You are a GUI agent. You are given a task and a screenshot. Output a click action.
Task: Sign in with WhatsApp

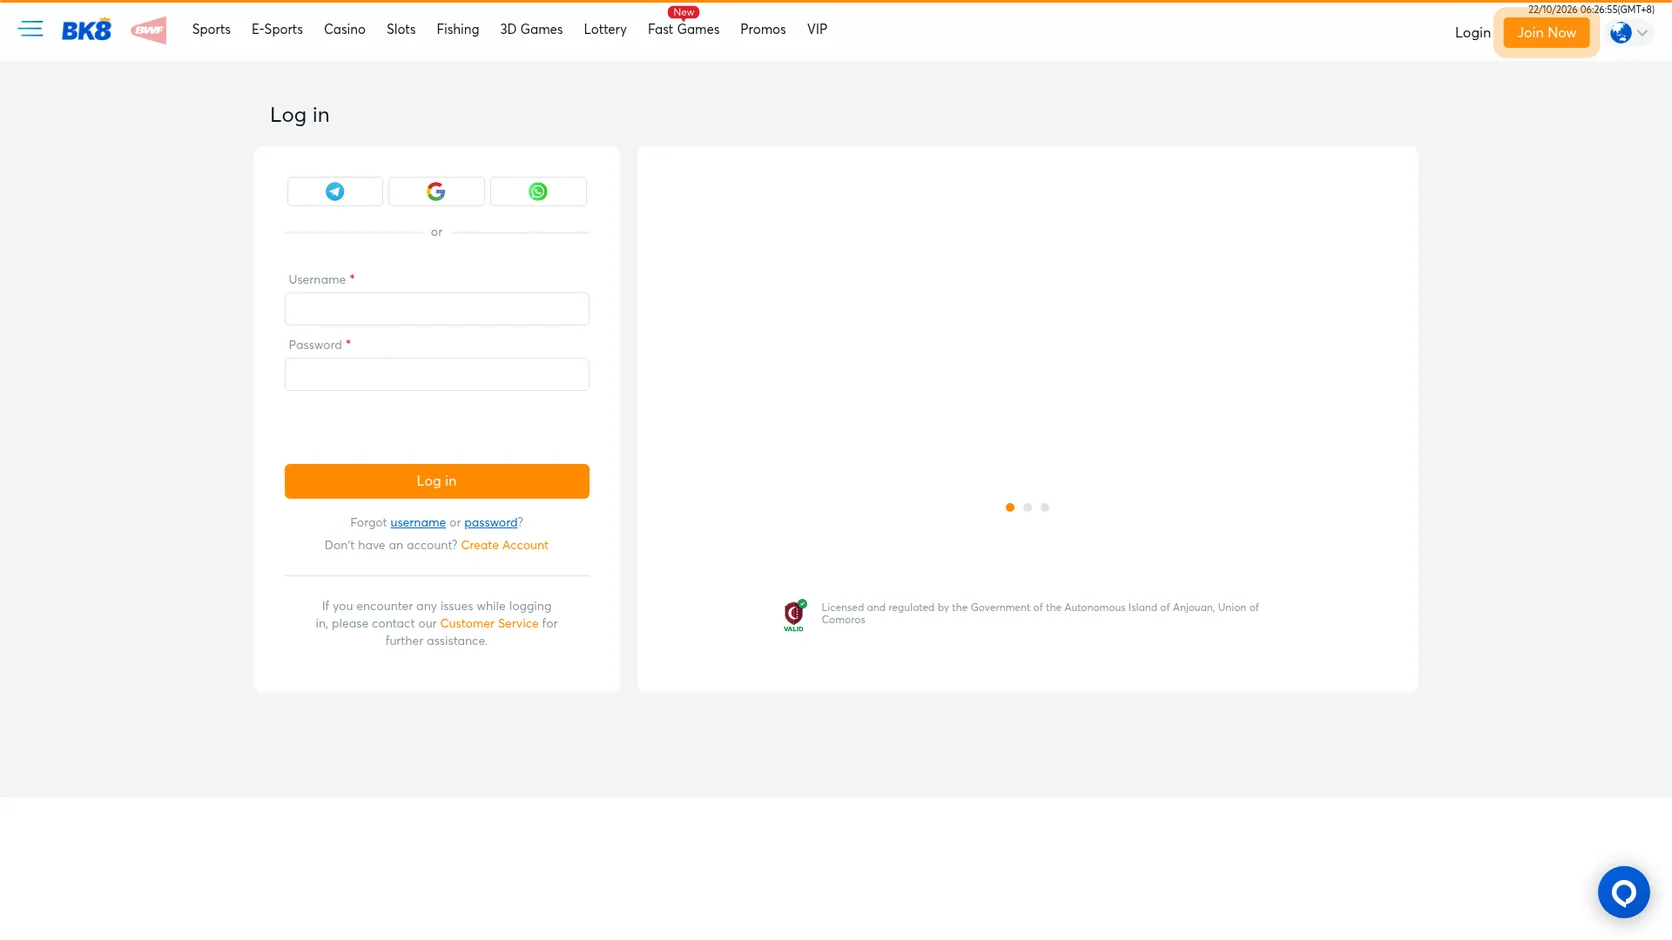click(x=538, y=191)
